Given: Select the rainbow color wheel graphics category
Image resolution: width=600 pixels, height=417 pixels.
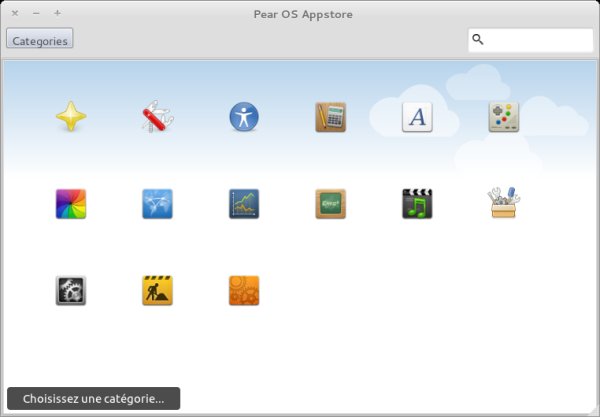Looking at the screenshot, I should (71, 204).
